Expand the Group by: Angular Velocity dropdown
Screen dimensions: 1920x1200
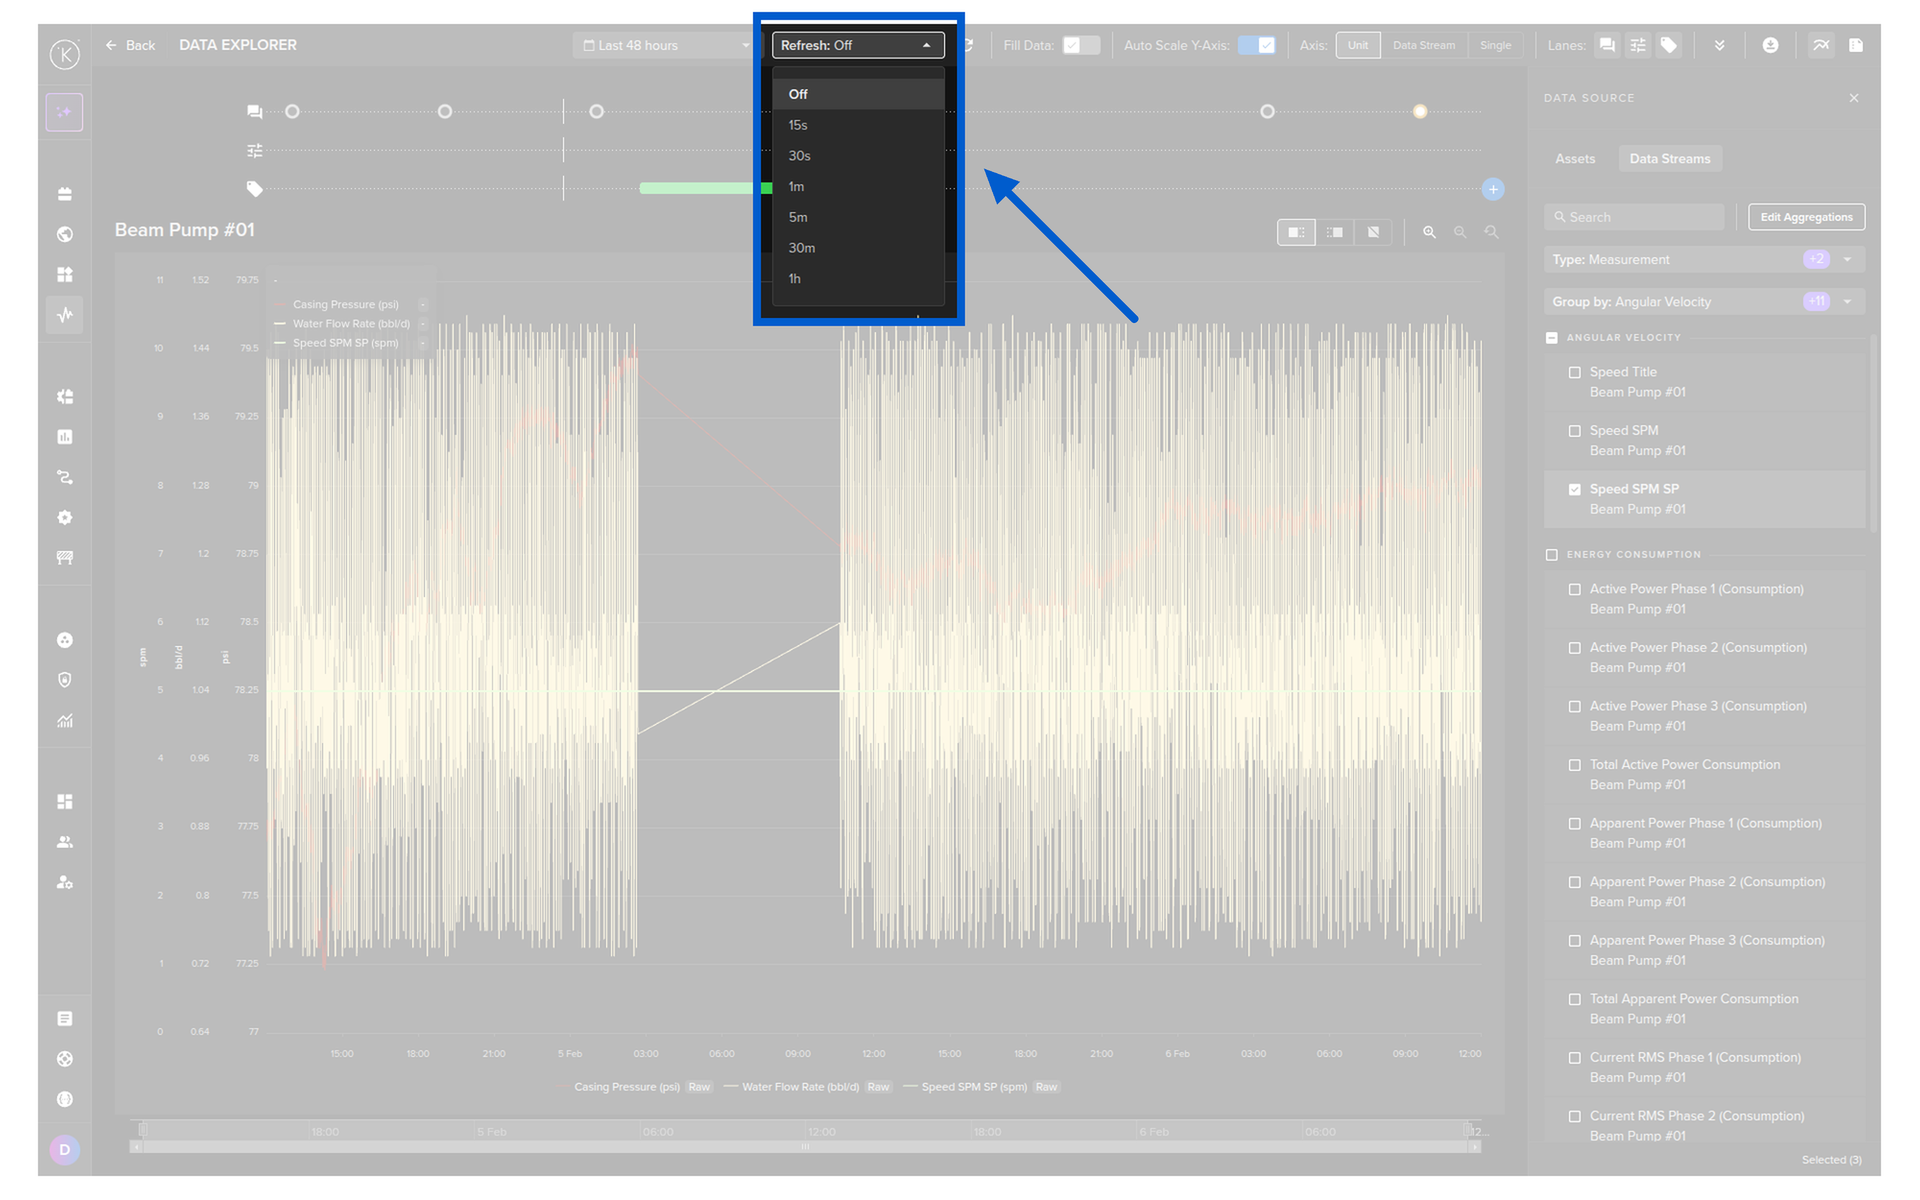tap(1847, 302)
